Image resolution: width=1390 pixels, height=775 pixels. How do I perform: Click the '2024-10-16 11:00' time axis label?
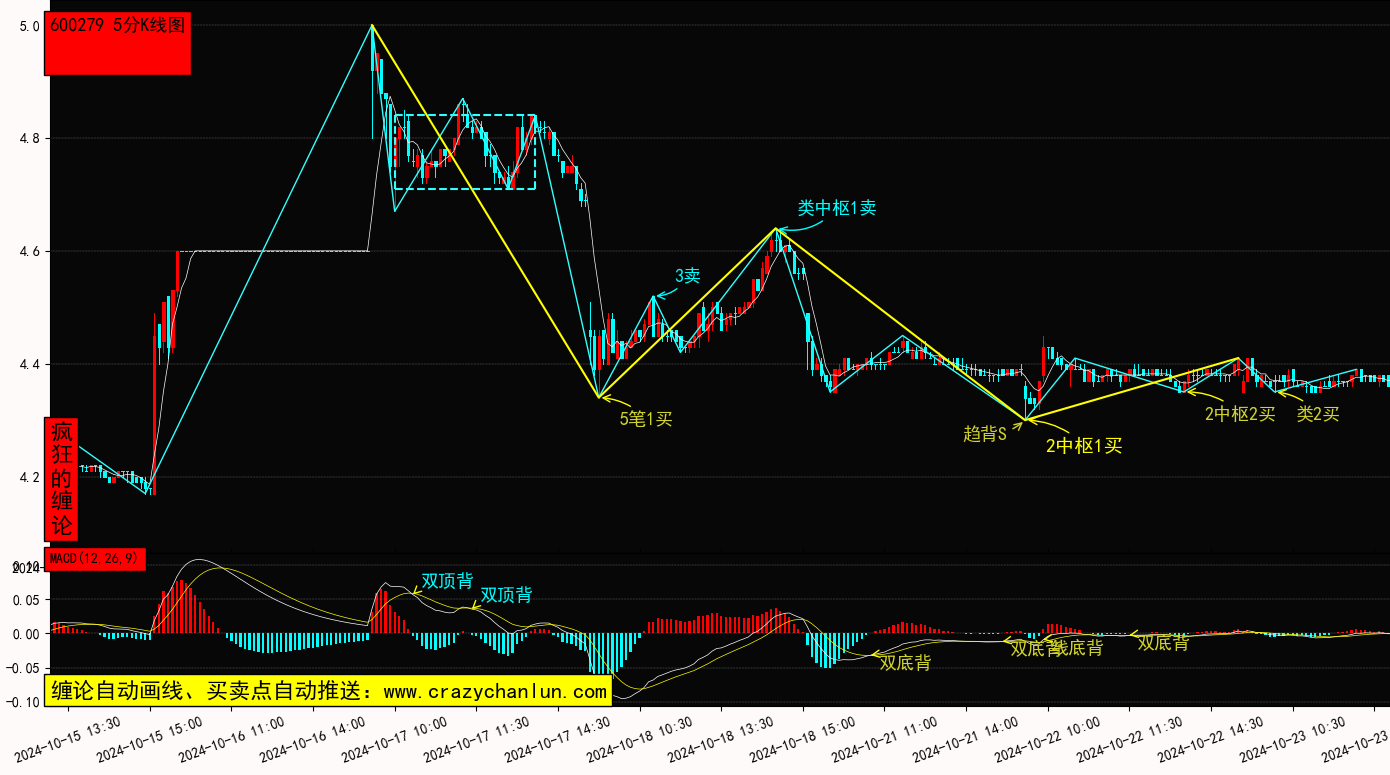231,739
